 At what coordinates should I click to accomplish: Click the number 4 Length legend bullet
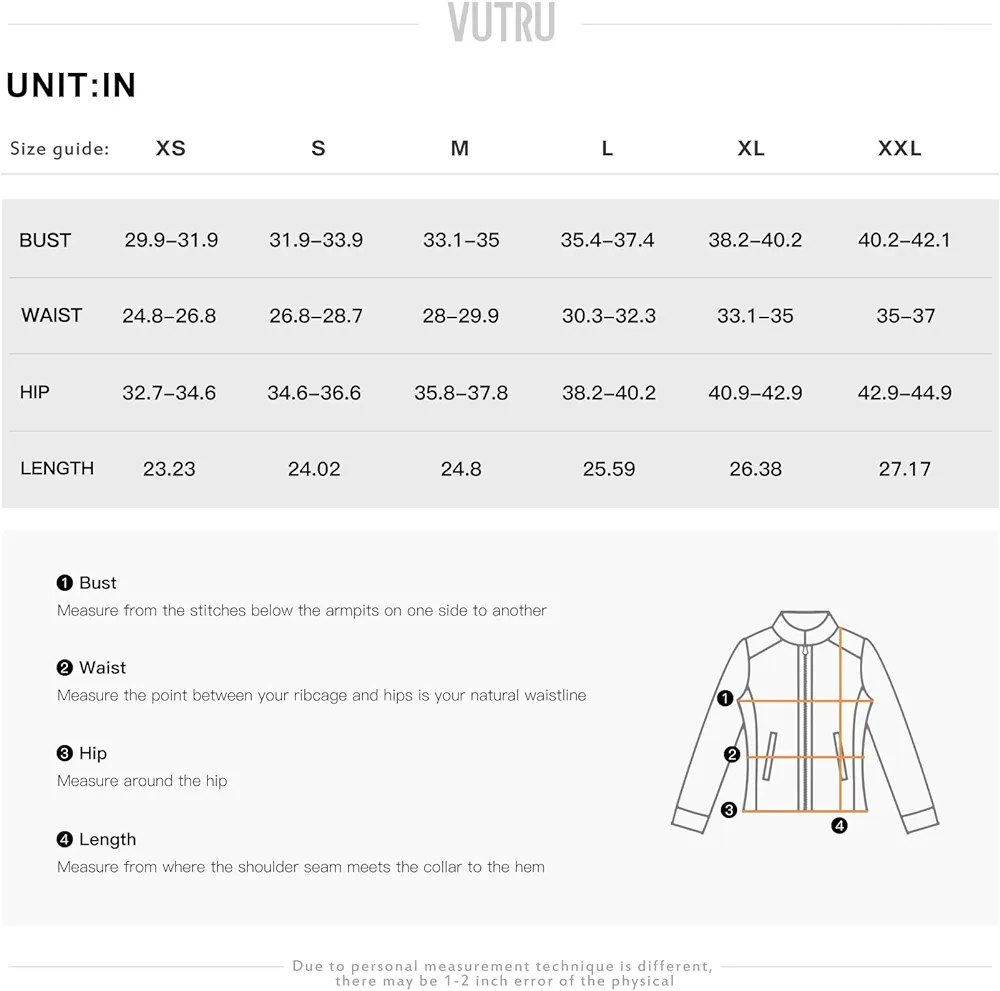click(x=64, y=839)
